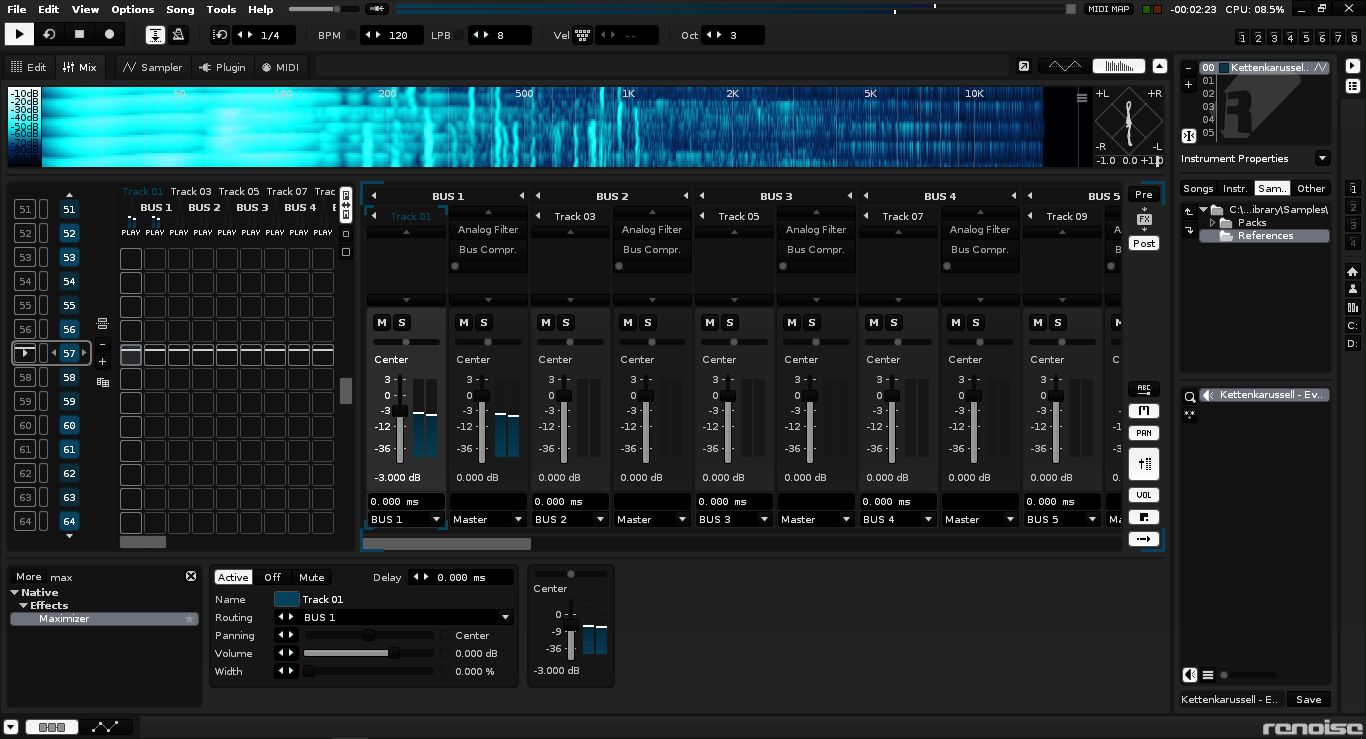Enable record edit mode button
This screenshot has width=1366, height=739.
(110, 34)
